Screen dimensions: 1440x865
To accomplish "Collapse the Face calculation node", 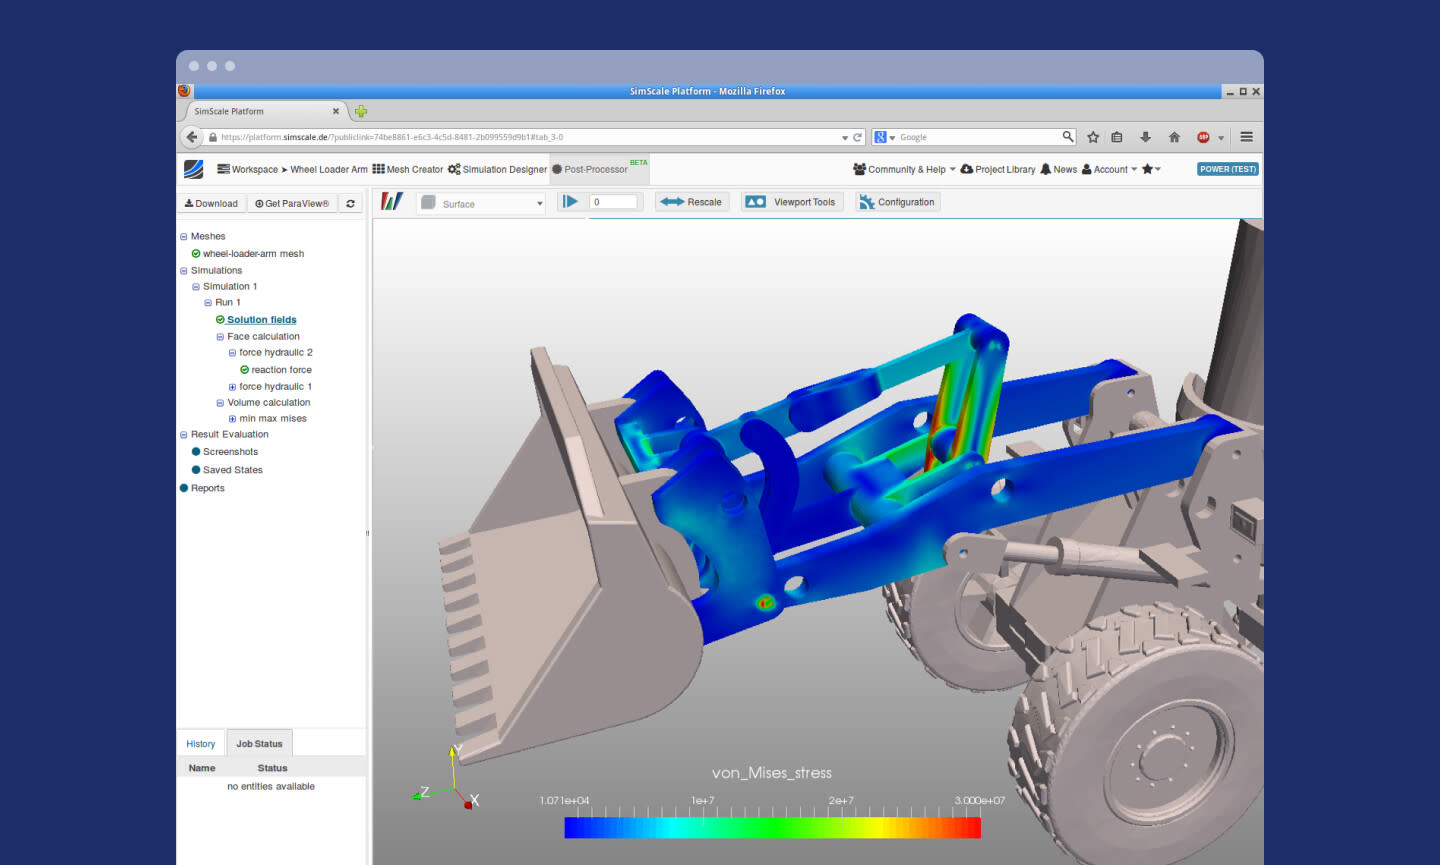I will [220, 337].
